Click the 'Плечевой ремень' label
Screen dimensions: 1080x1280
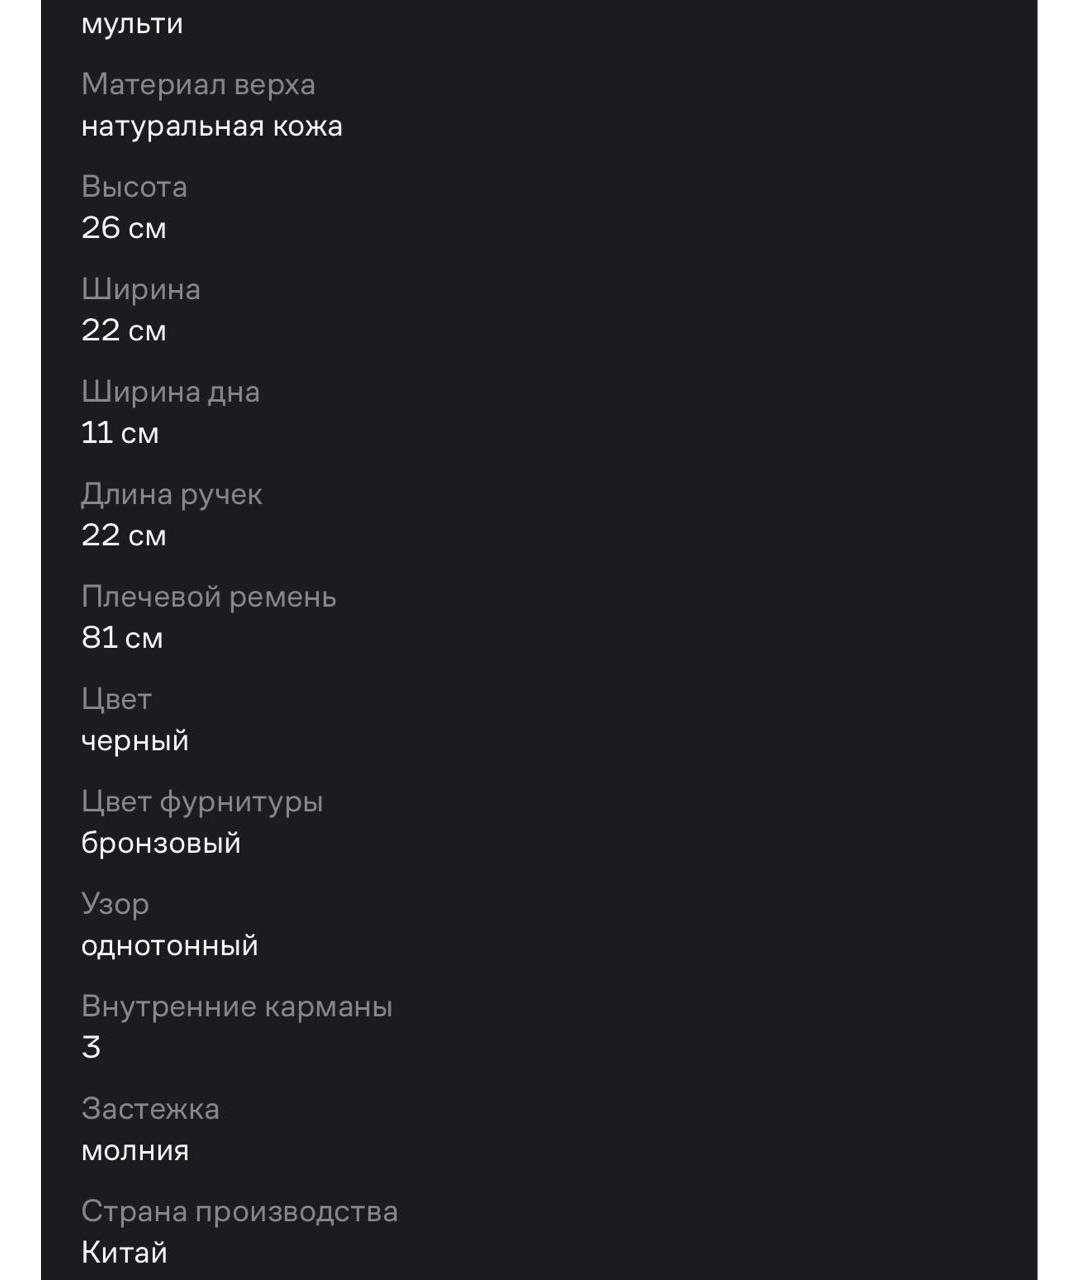point(209,597)
